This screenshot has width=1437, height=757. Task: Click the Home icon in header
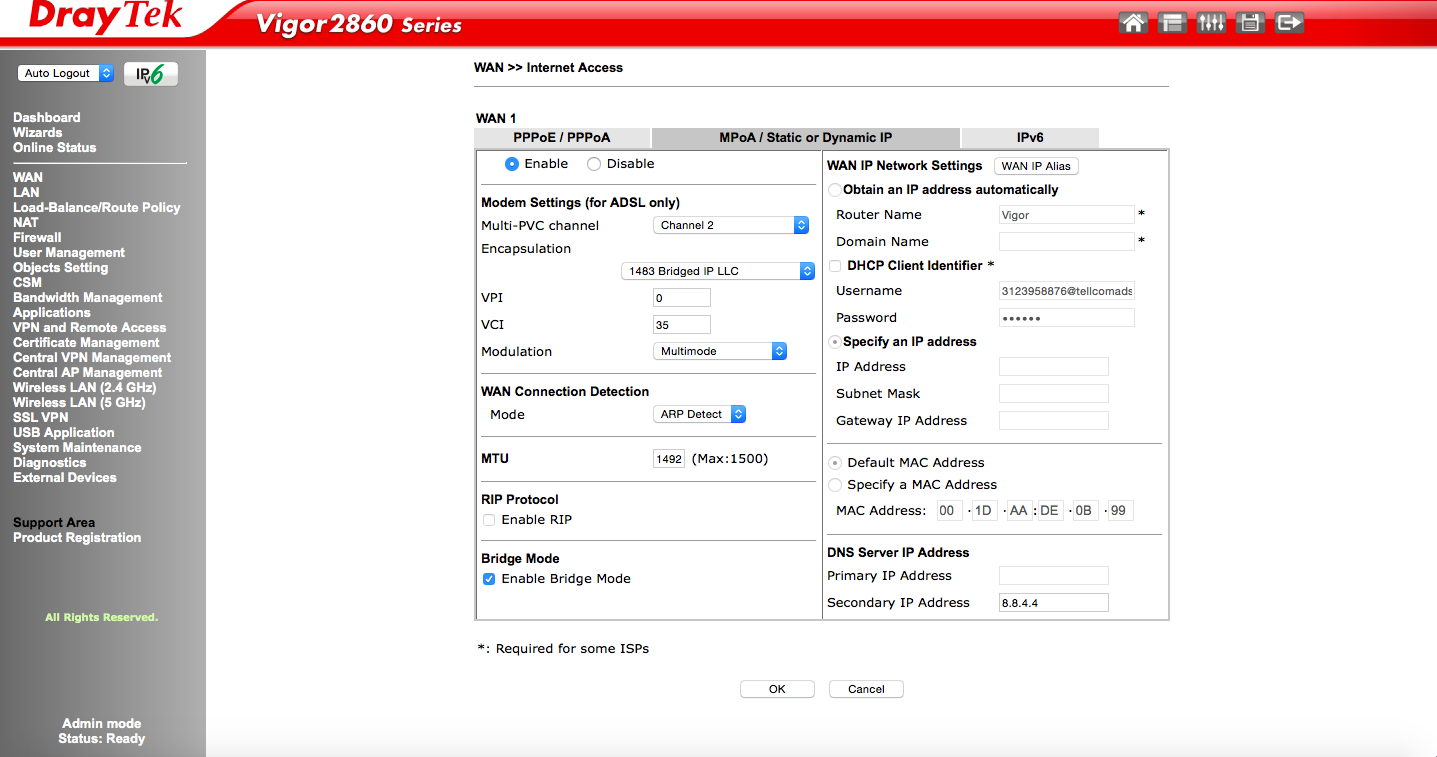point(1133,23)
